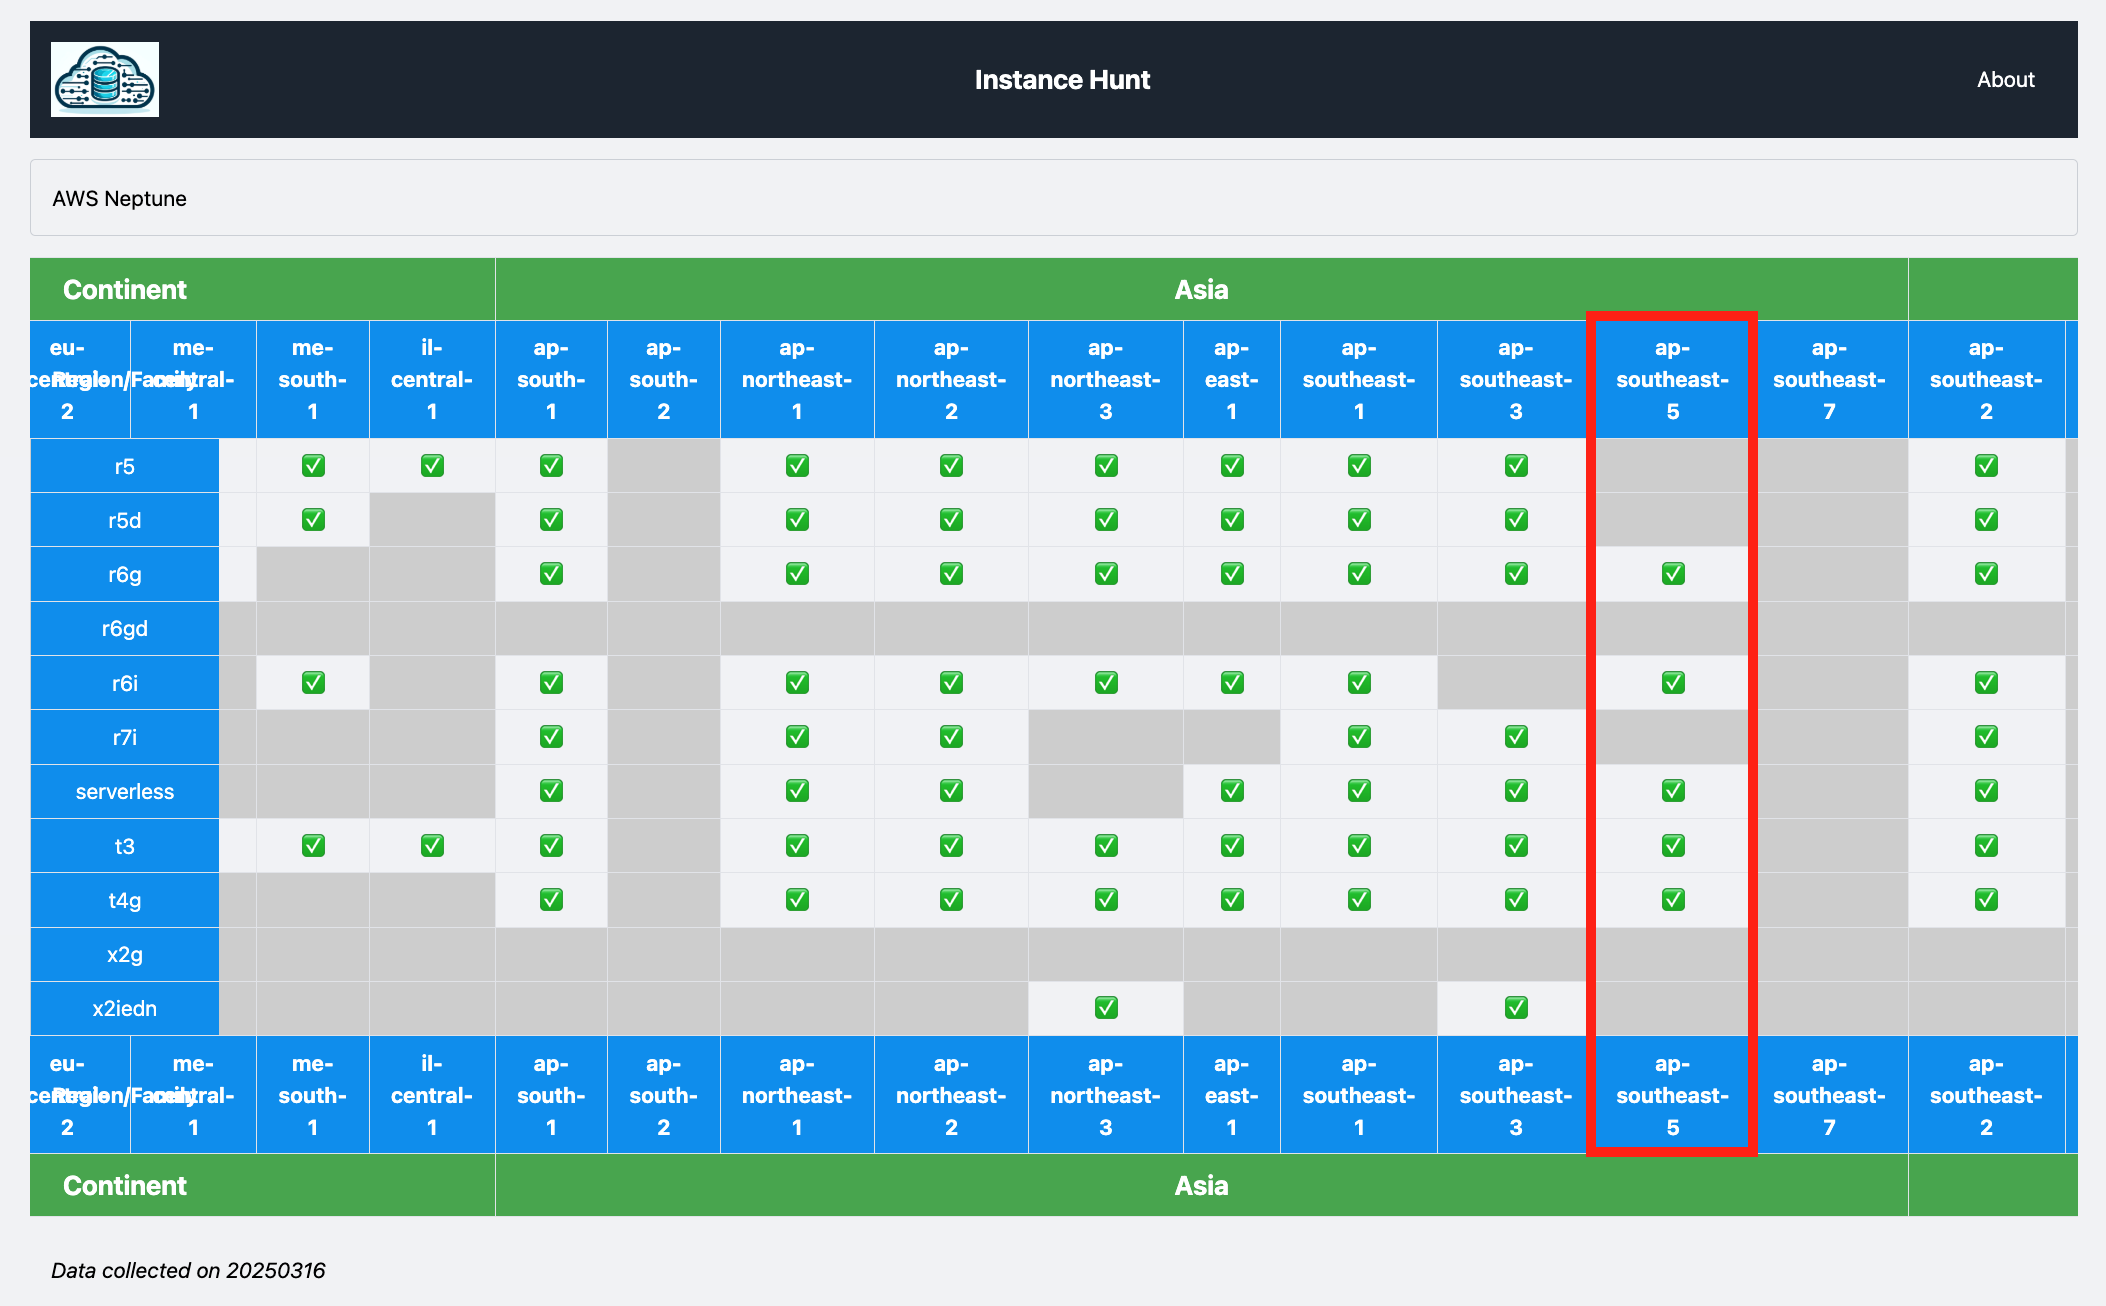Click r6i checkmark under me-south-1
This screenshot has width=2106, height=1306.
pos(313,683)
